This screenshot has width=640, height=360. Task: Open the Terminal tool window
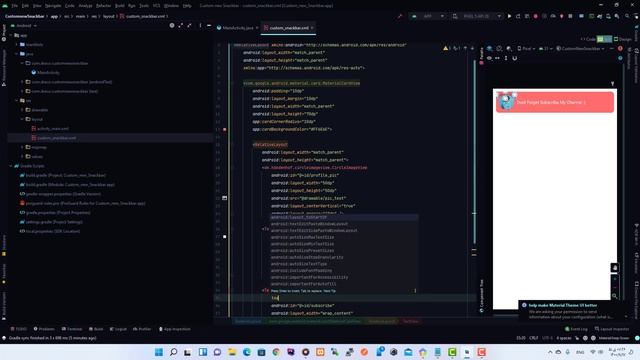[72, 329]
